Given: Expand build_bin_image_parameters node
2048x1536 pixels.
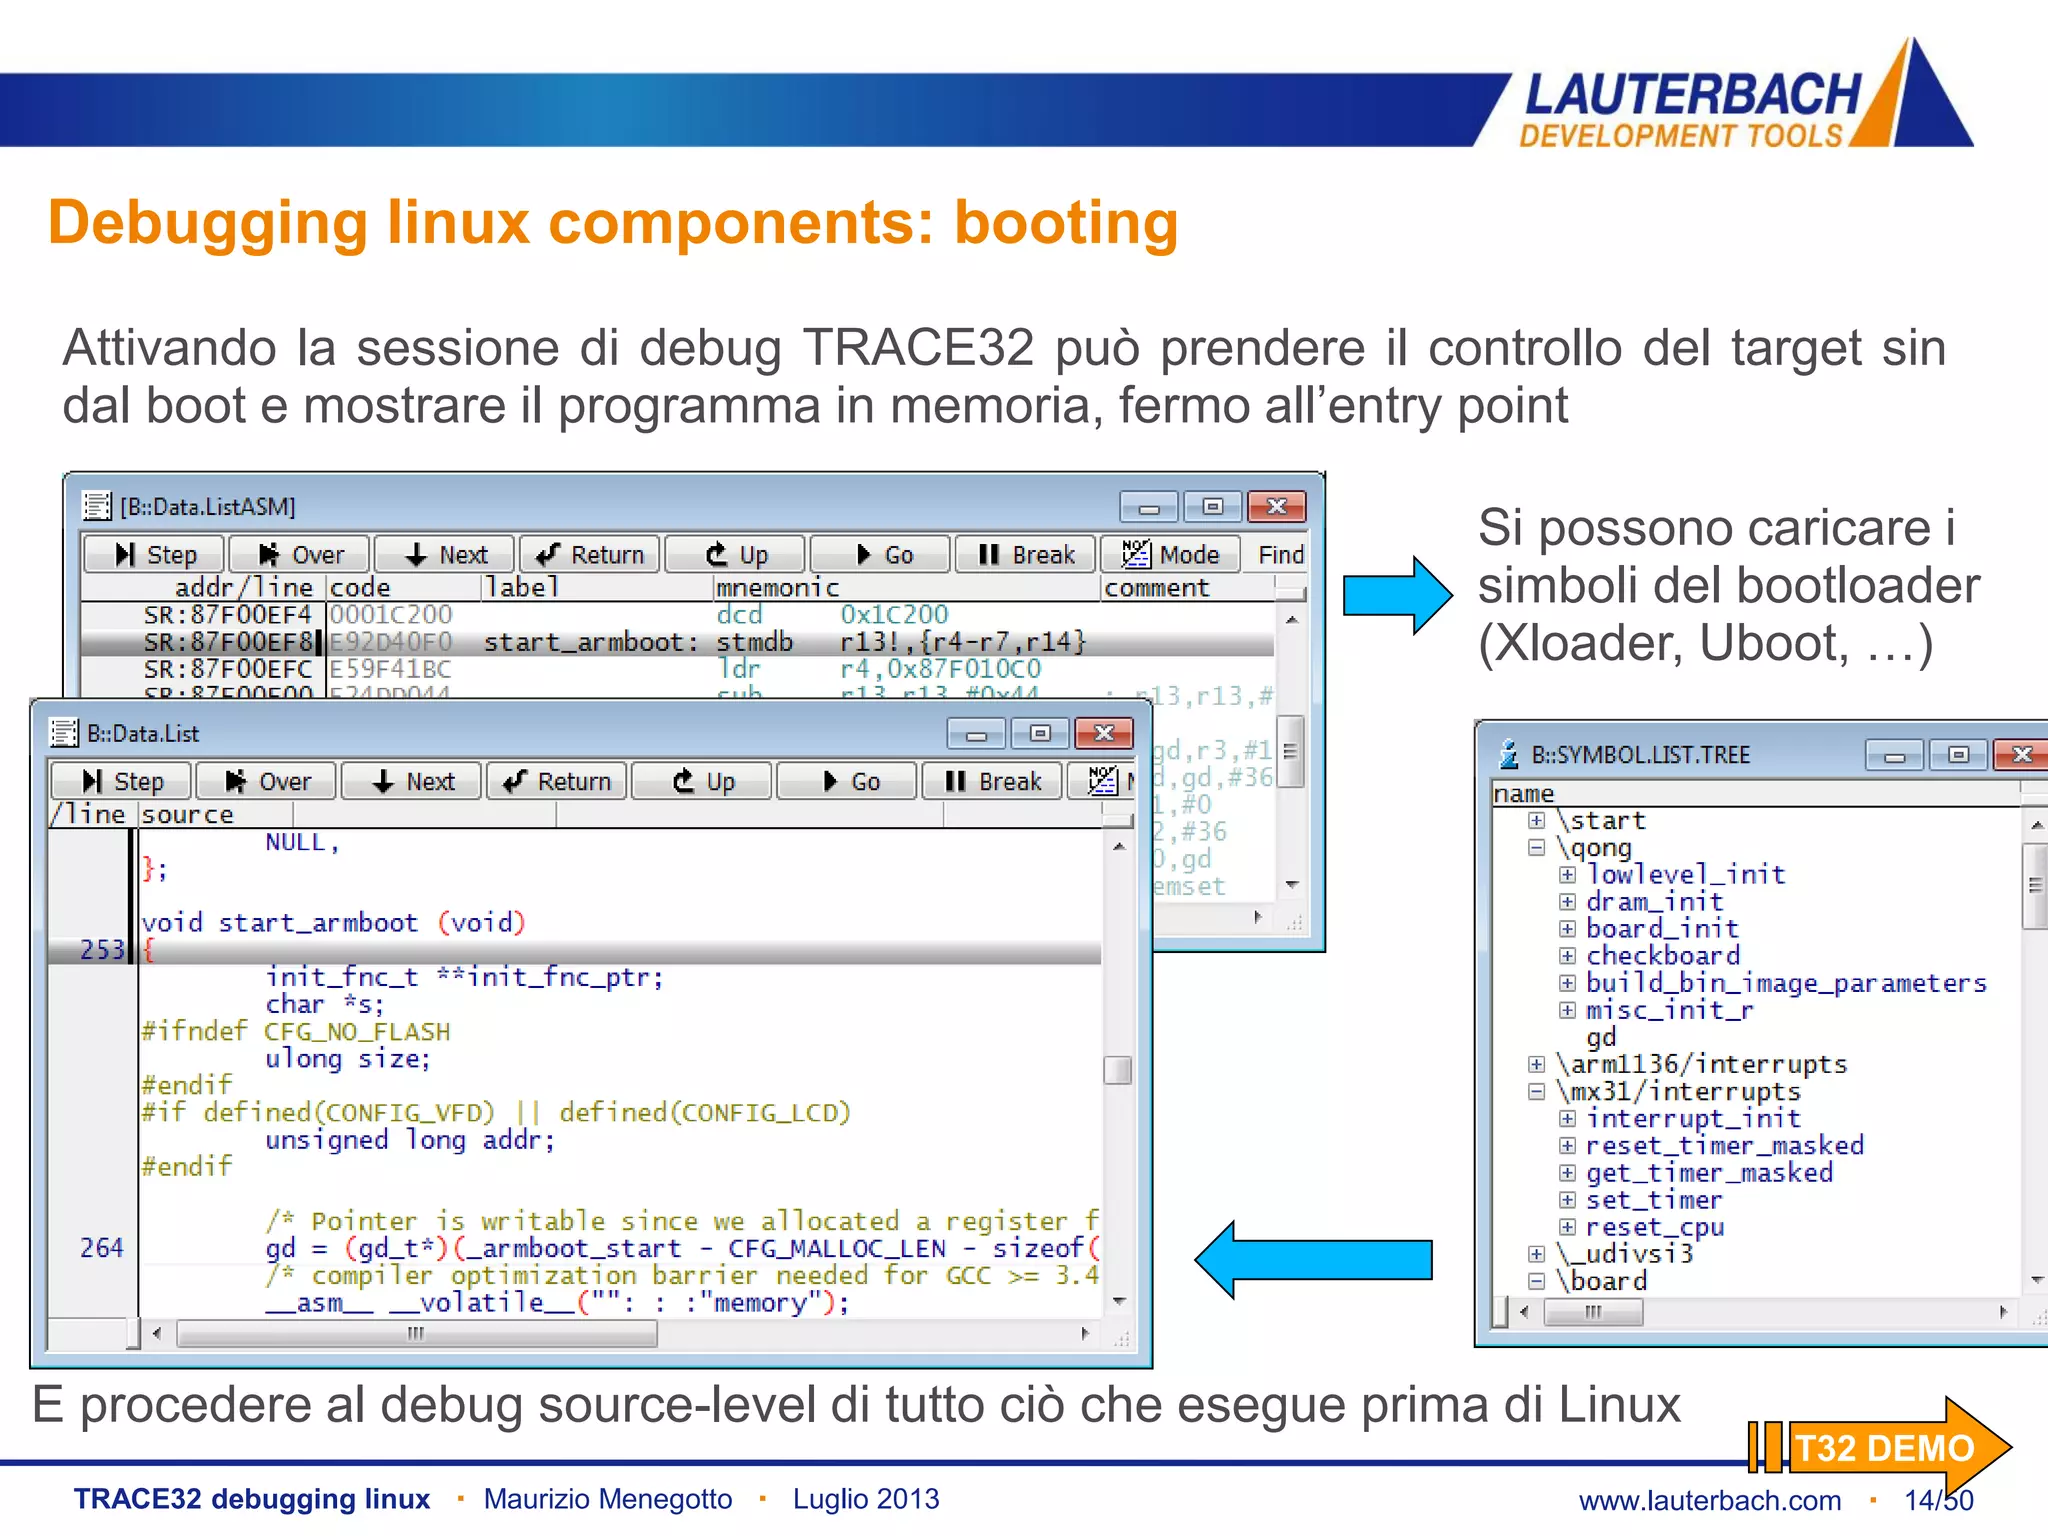Looking at the screenshot, I should point(1567,983).
